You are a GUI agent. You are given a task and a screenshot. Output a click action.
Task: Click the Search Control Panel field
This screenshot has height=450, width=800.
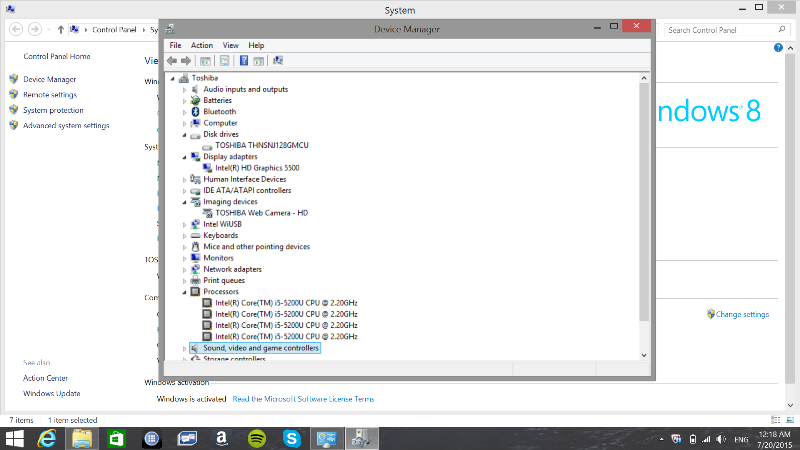(x=715, y=31)
